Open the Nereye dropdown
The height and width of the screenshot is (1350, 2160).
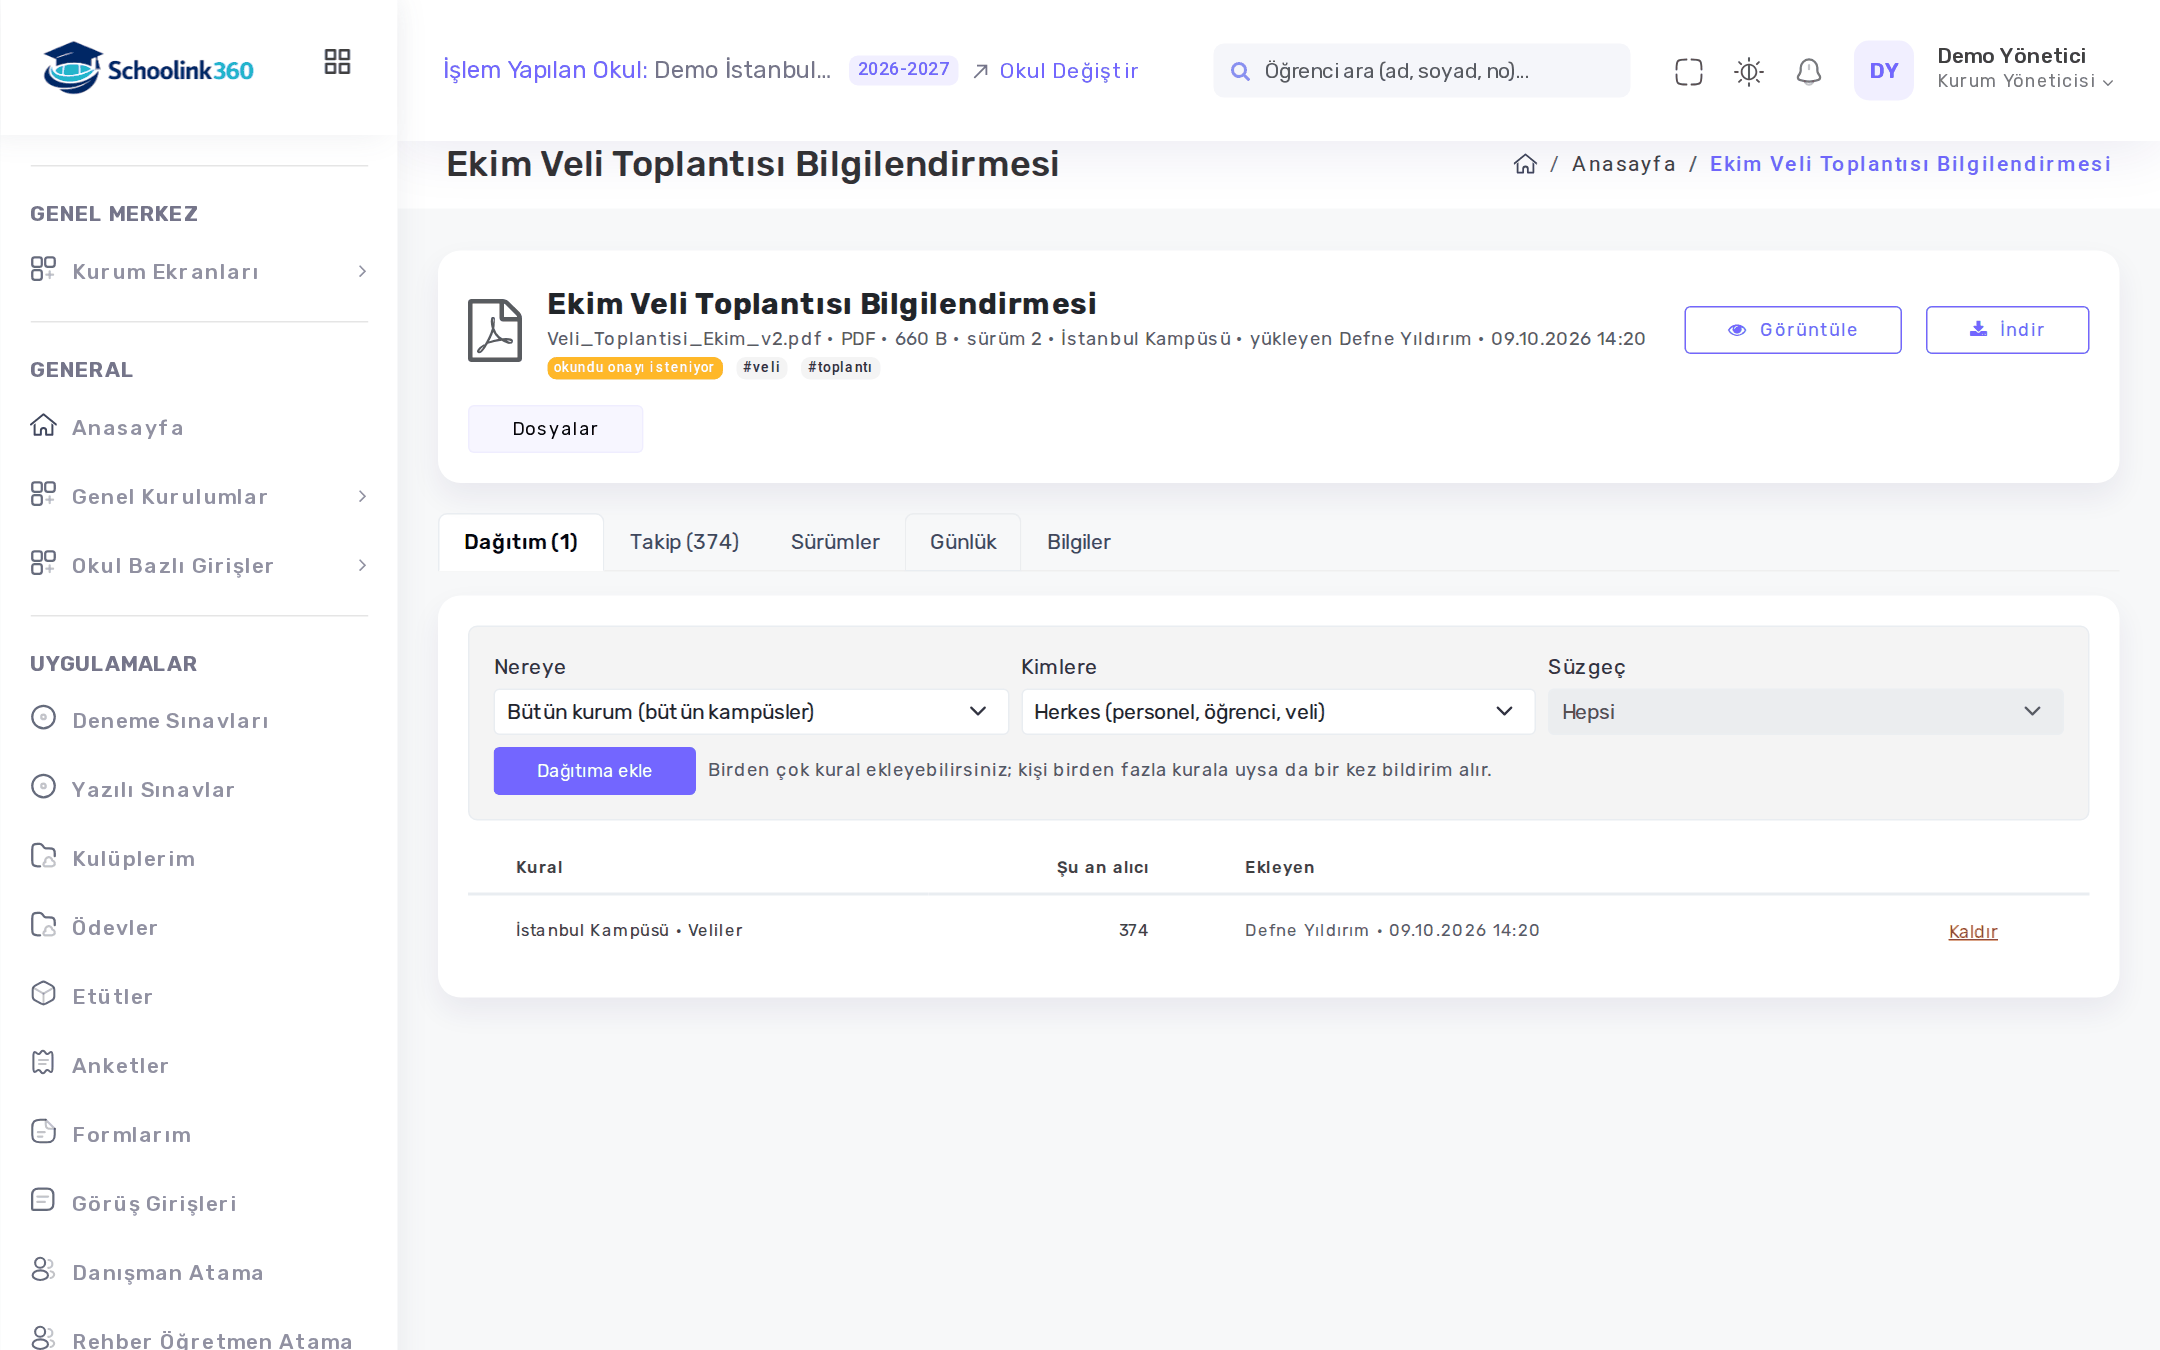[x=750, y=712]
